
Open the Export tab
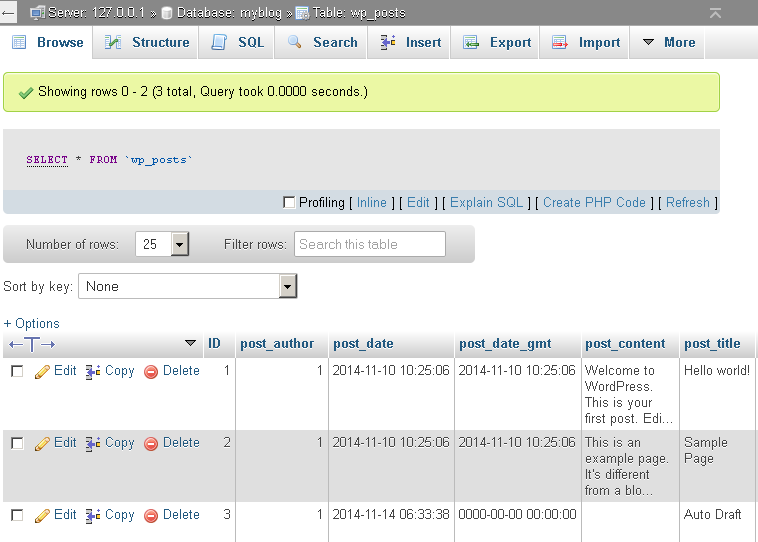[x=497, y=42]
